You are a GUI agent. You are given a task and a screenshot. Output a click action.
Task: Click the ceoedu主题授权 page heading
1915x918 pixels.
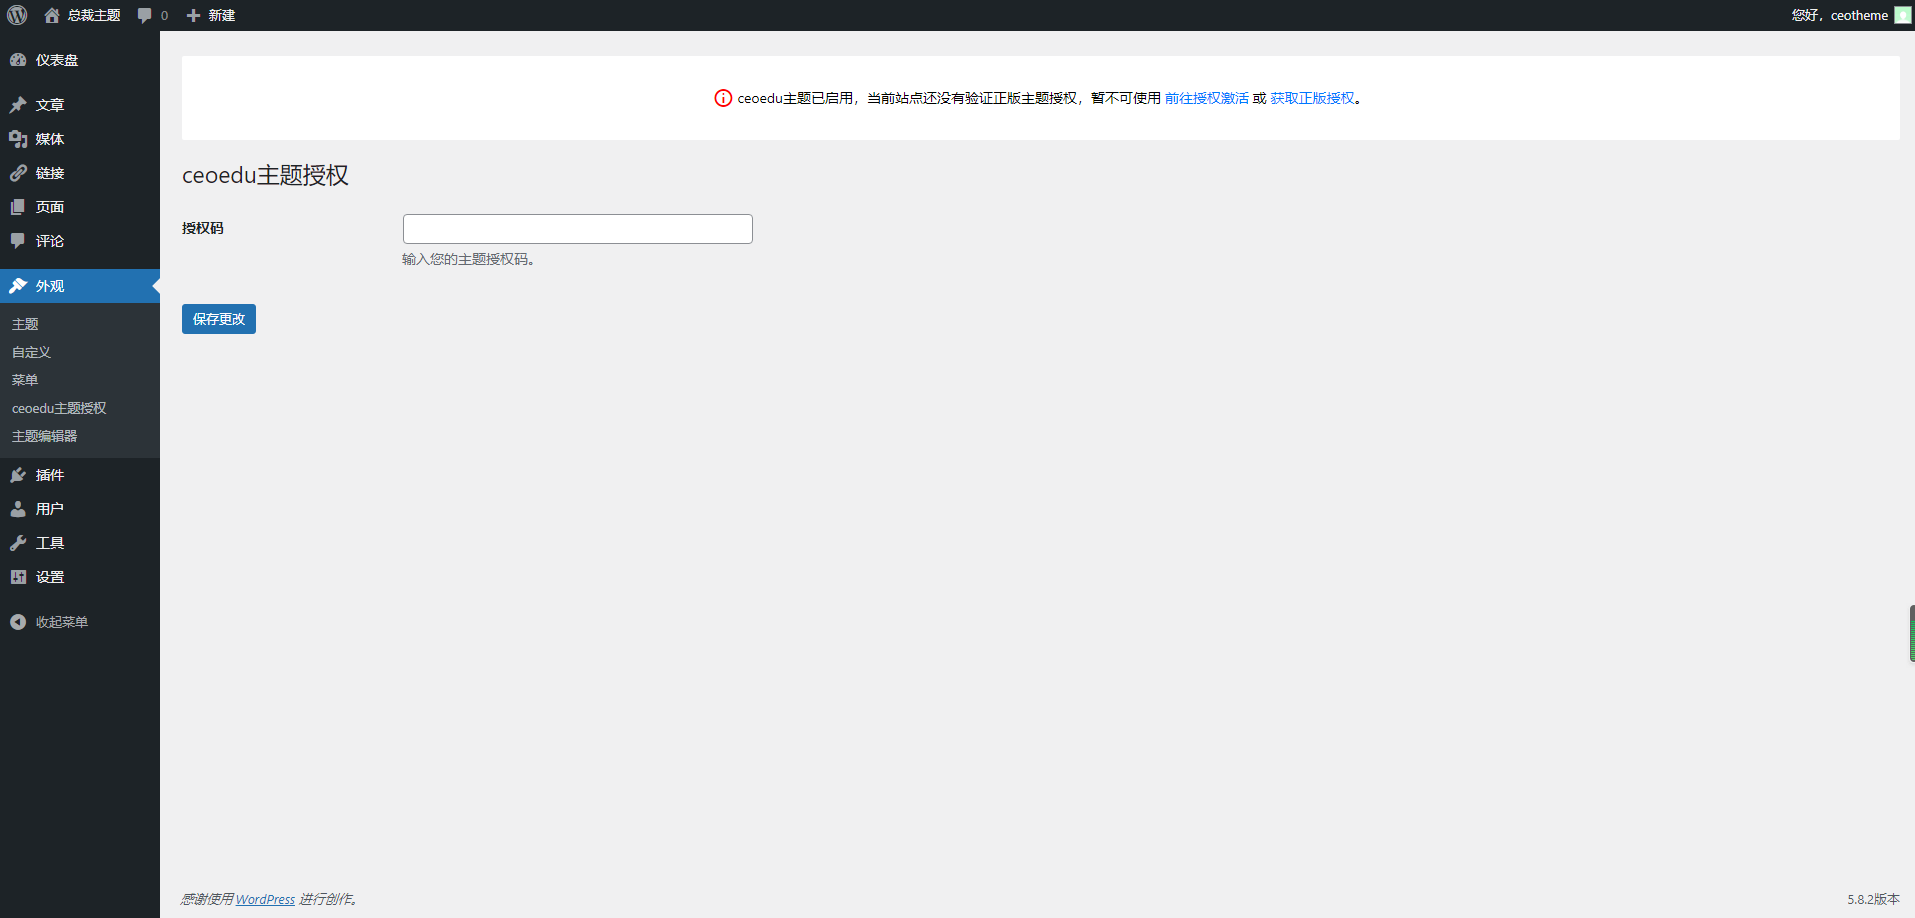[x=265, y=175]
